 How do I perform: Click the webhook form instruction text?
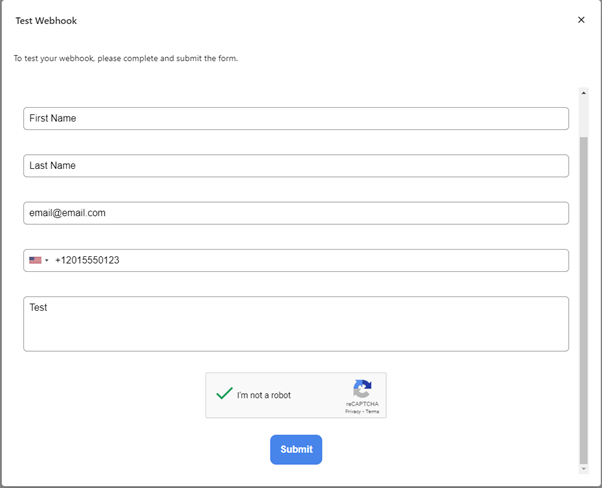tap(126, 58)
